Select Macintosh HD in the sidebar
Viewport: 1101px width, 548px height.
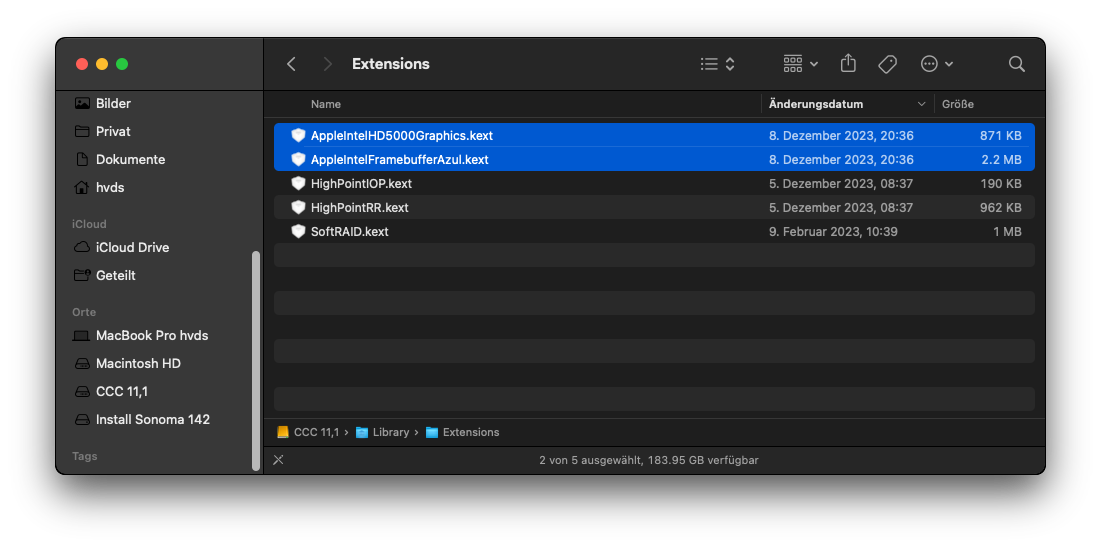click(x=138, y=363)
